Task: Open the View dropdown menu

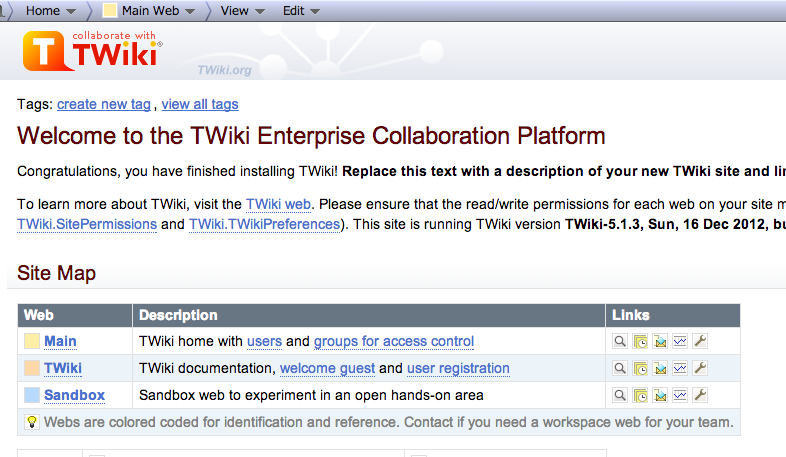Action: click(242, 11)
